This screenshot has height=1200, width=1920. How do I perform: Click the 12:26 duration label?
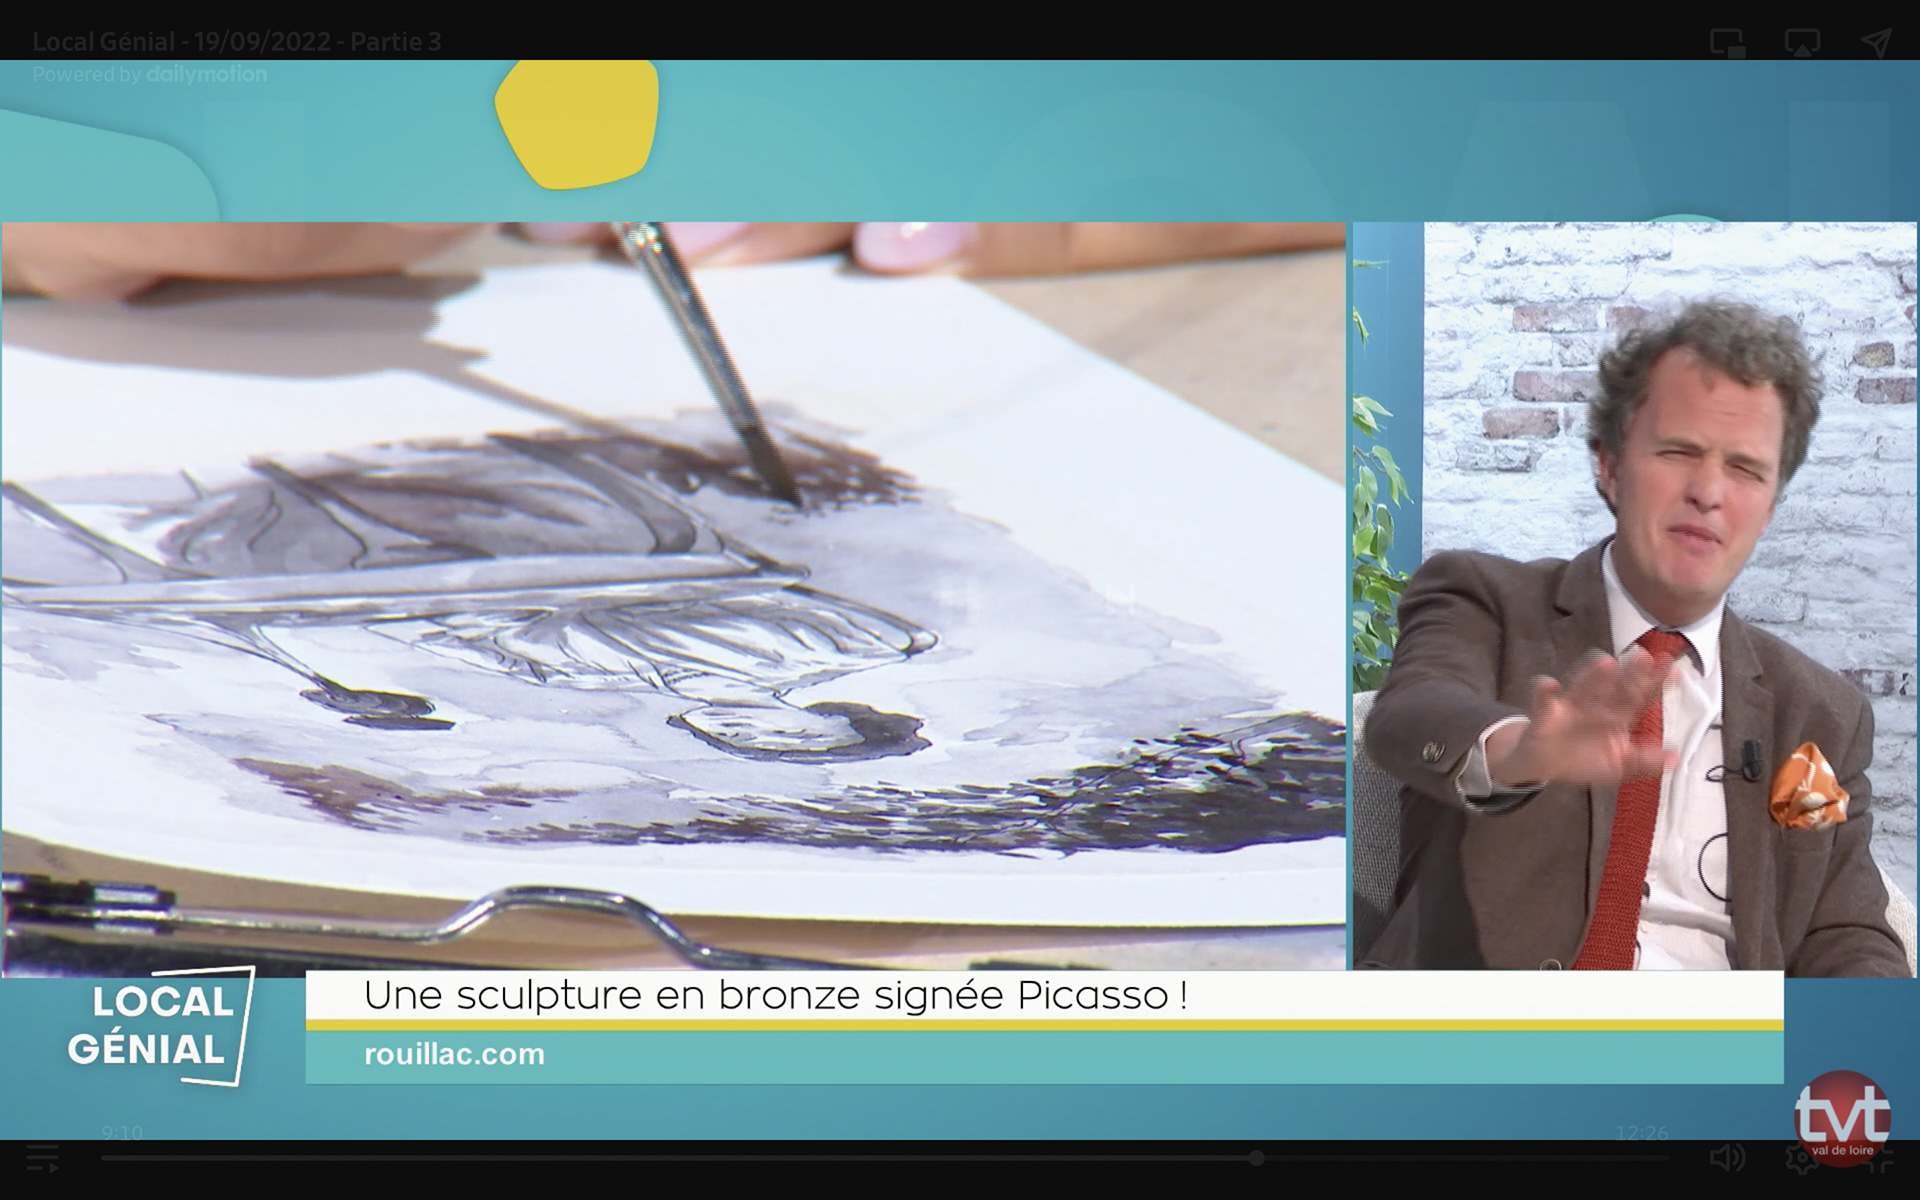(x=1642, y=1132)
